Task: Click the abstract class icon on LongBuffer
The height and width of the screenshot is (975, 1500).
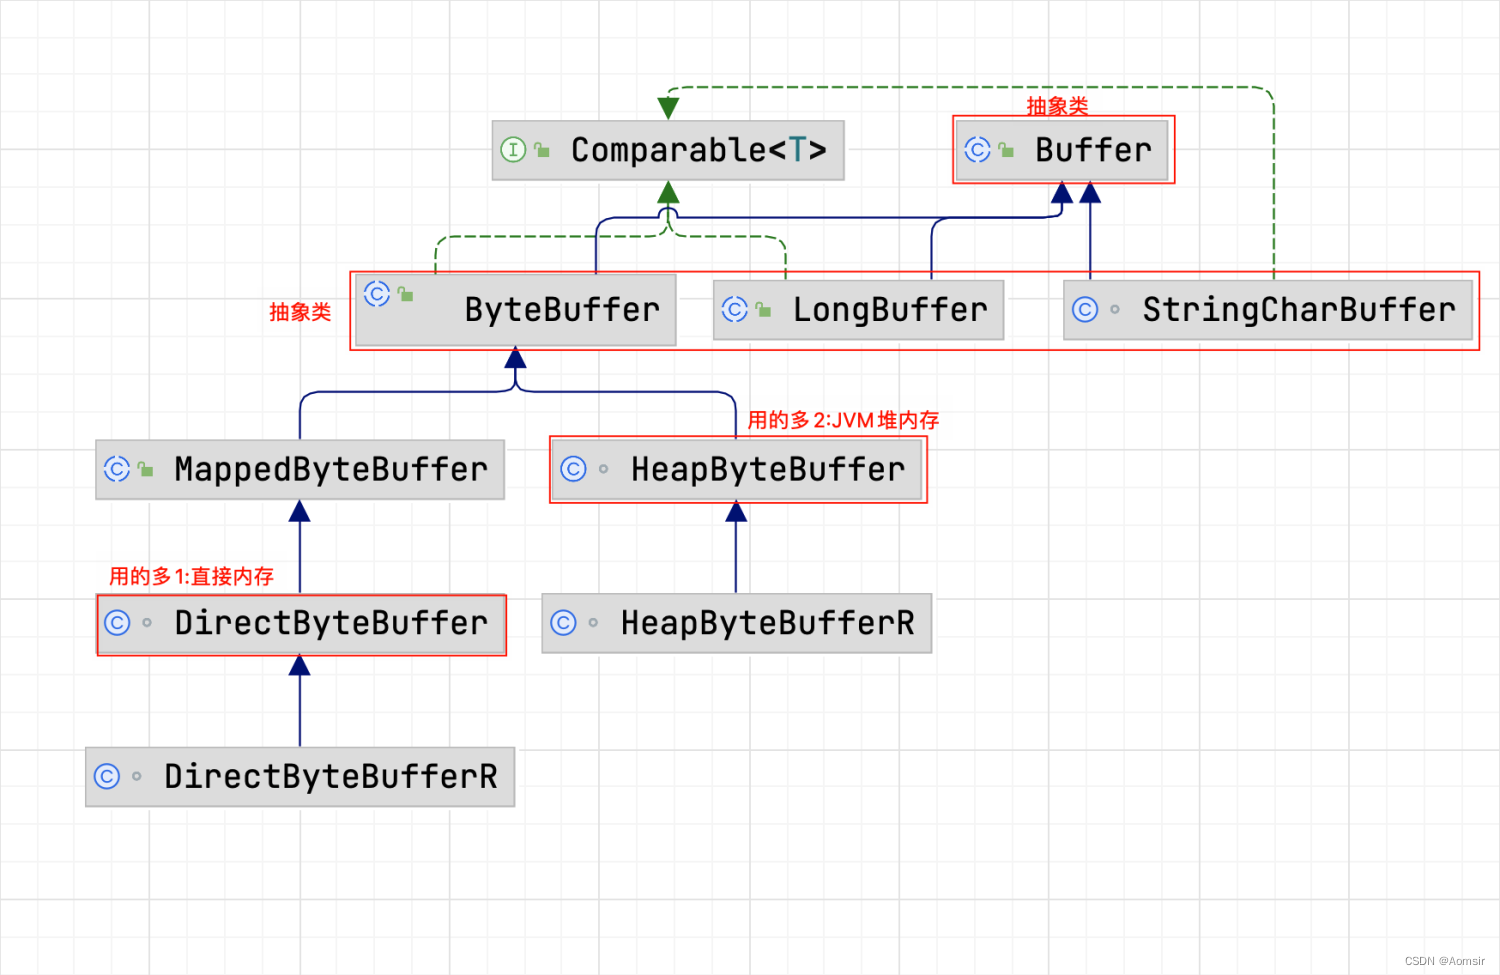Action: click(x=735, y=310)
